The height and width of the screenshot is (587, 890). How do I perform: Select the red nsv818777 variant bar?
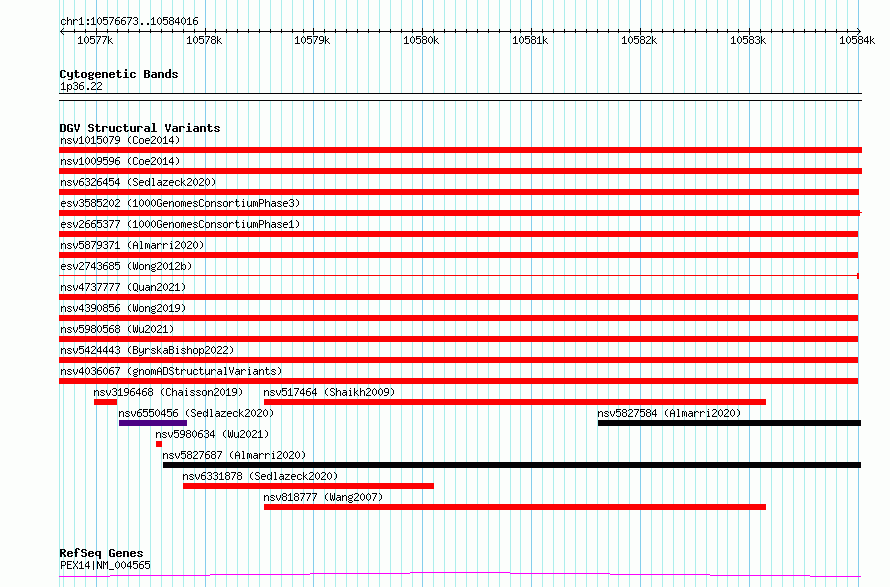click(x=515, y=507)
